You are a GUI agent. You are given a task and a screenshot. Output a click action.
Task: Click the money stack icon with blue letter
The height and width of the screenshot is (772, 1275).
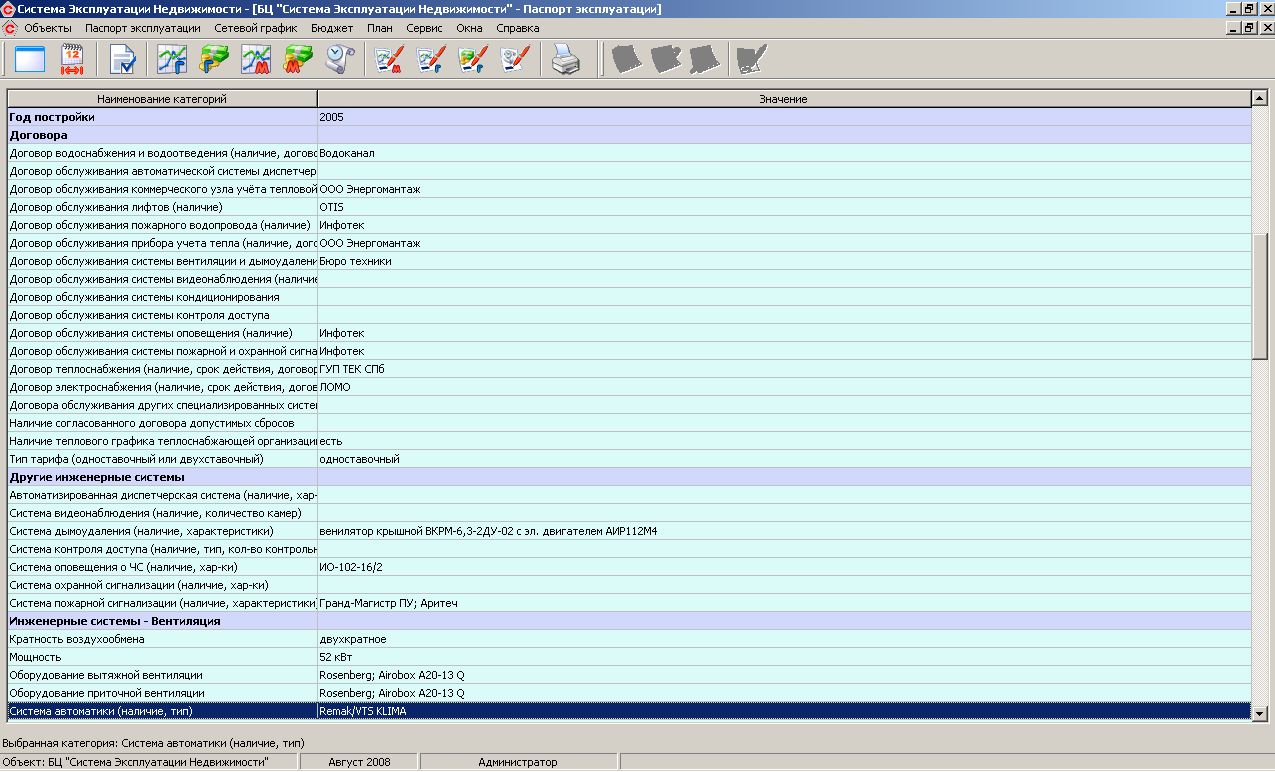tap(215, 60)
